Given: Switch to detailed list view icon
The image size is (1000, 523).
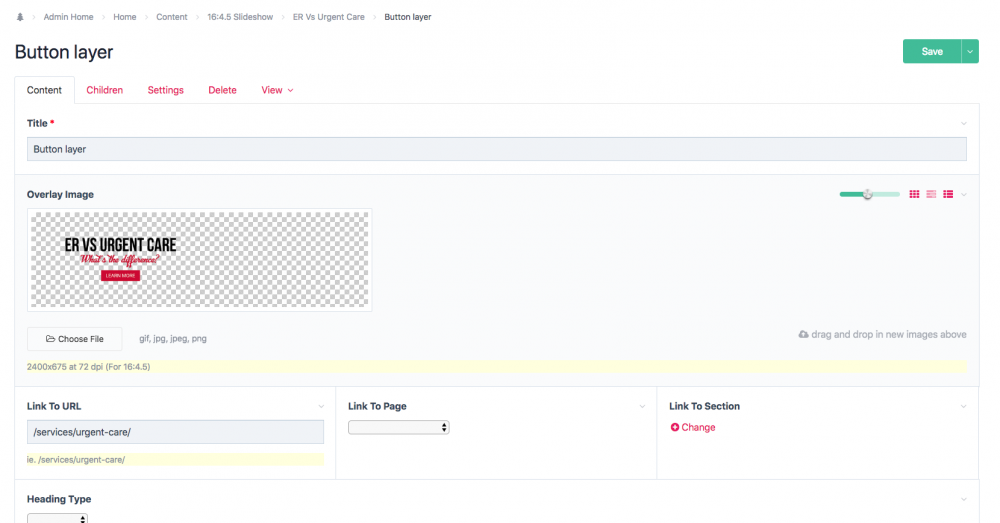Looking at the screenshot, I should tap(948, 194).
